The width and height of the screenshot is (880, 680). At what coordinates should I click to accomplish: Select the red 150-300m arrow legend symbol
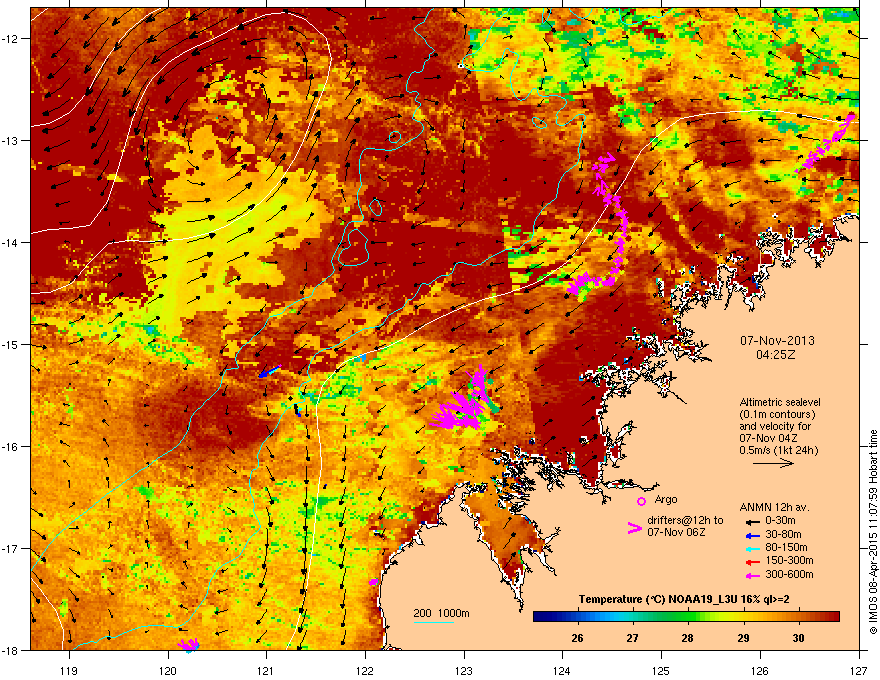753,561
